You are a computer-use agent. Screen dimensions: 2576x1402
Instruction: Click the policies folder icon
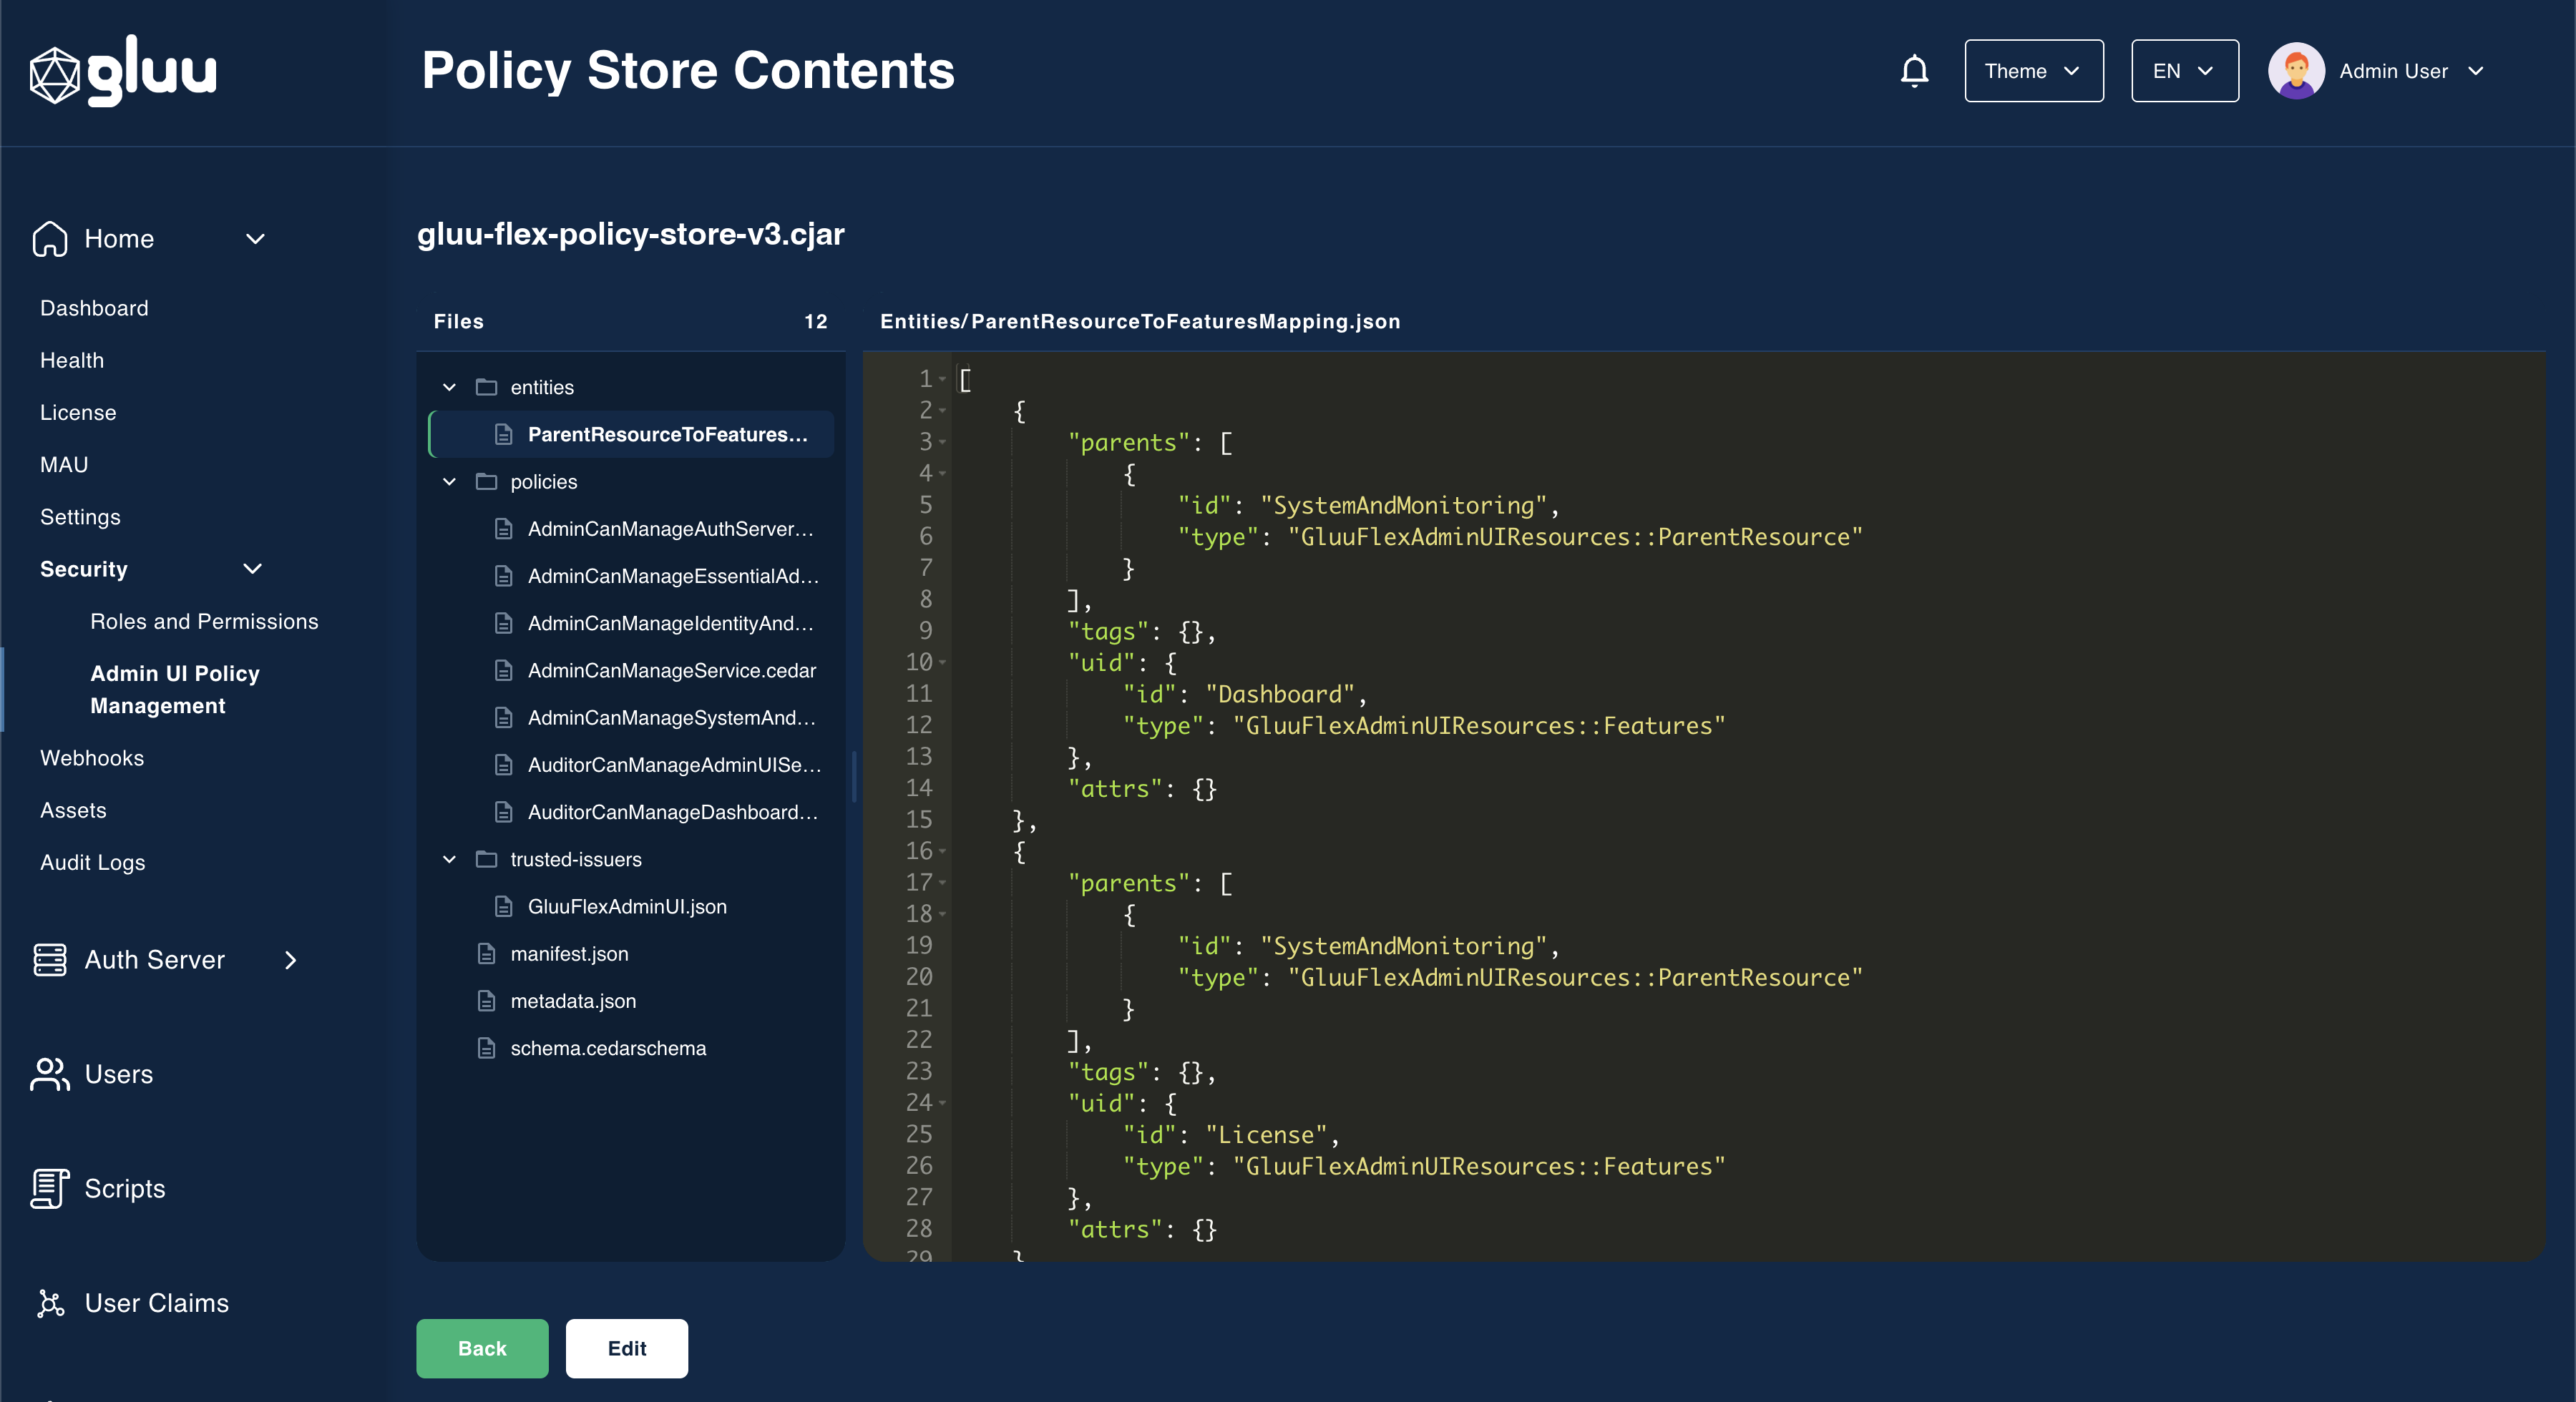point(486,482)
